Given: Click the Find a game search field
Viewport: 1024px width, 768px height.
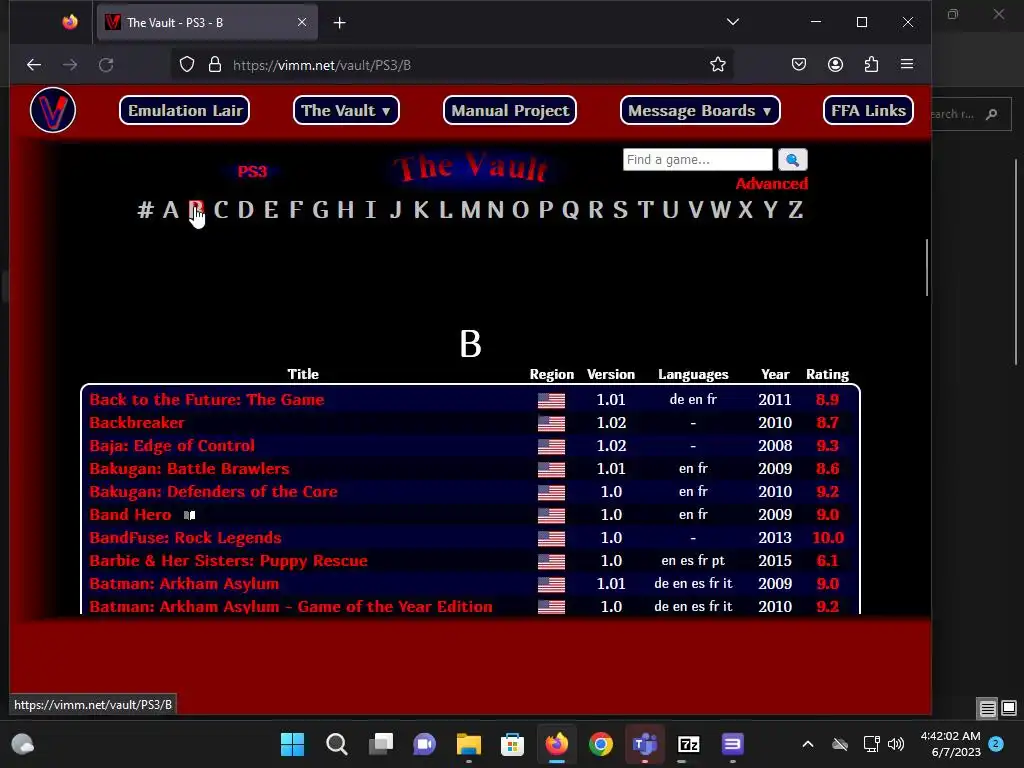Looking at the screenshot, I should coord(697,159).
